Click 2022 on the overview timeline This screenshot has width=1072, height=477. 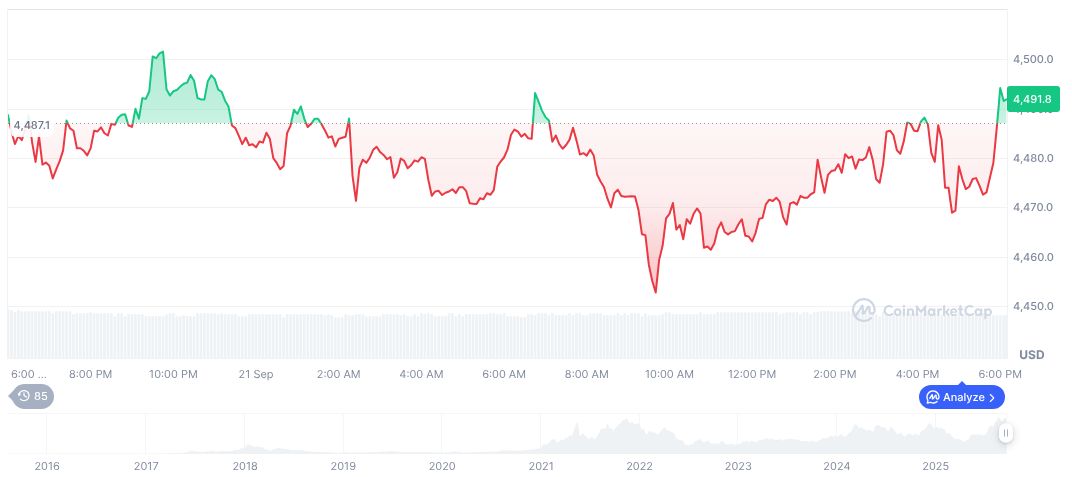[639, 466]
